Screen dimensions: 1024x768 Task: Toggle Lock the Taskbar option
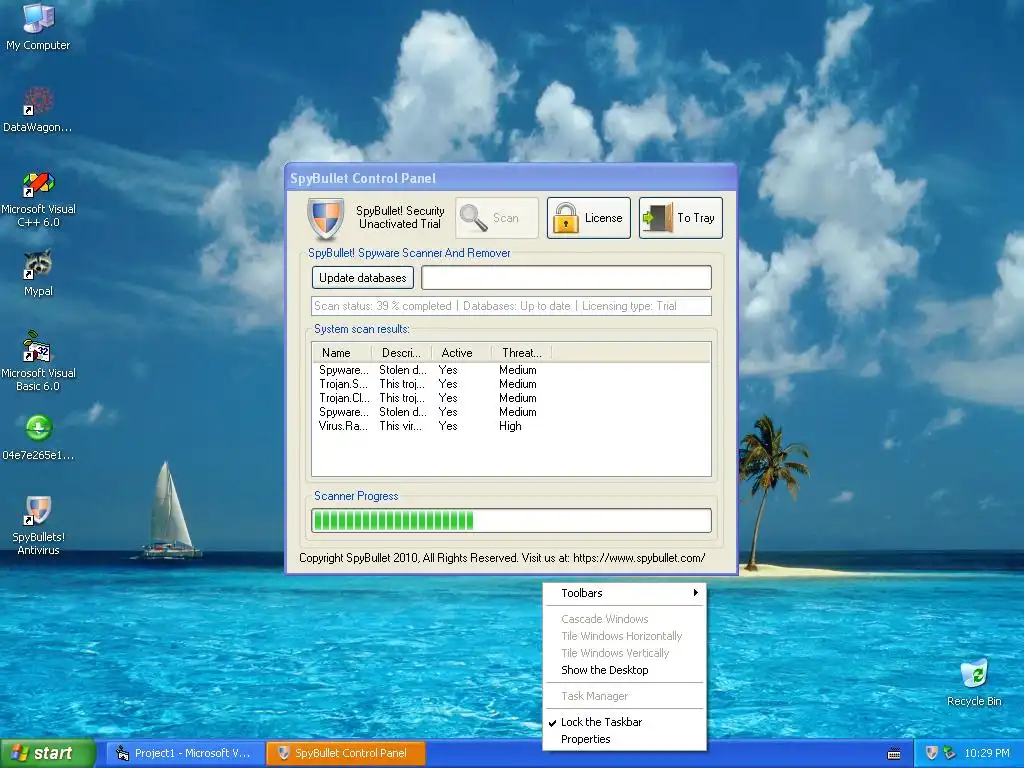coord(624,722)
